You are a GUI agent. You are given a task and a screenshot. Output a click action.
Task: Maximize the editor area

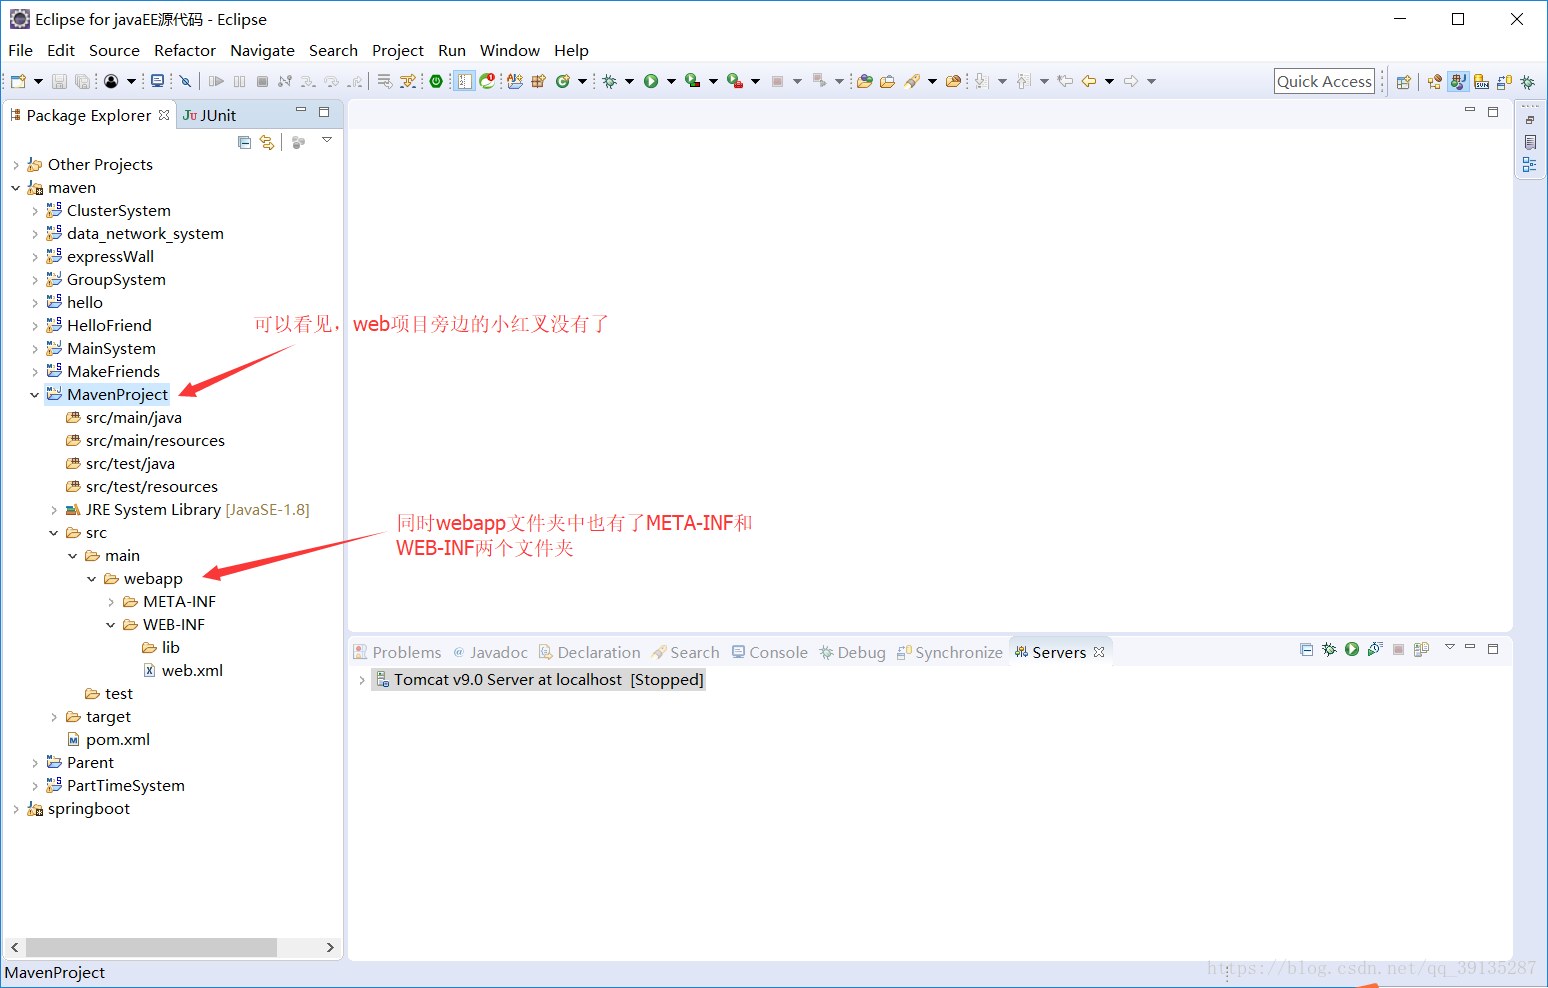pos(1493,111)
